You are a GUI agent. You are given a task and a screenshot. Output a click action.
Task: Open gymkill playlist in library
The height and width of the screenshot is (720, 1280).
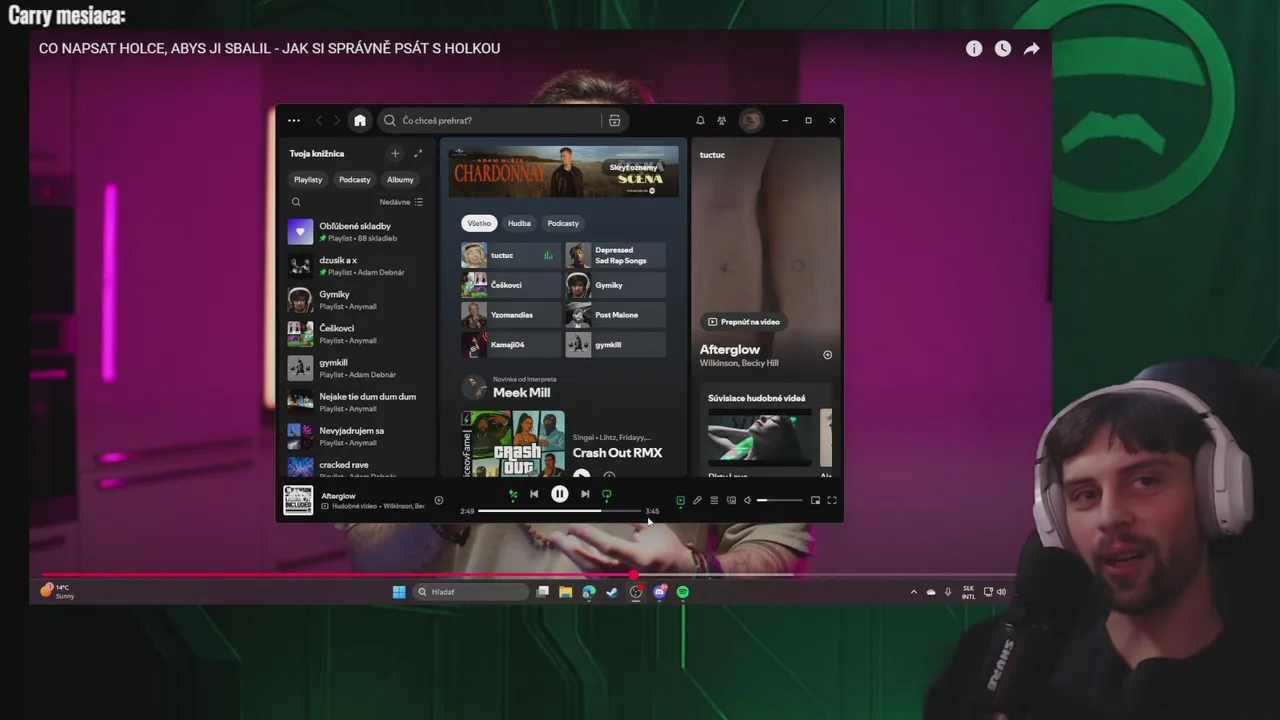pyautogui.click(x=357, y=368)
